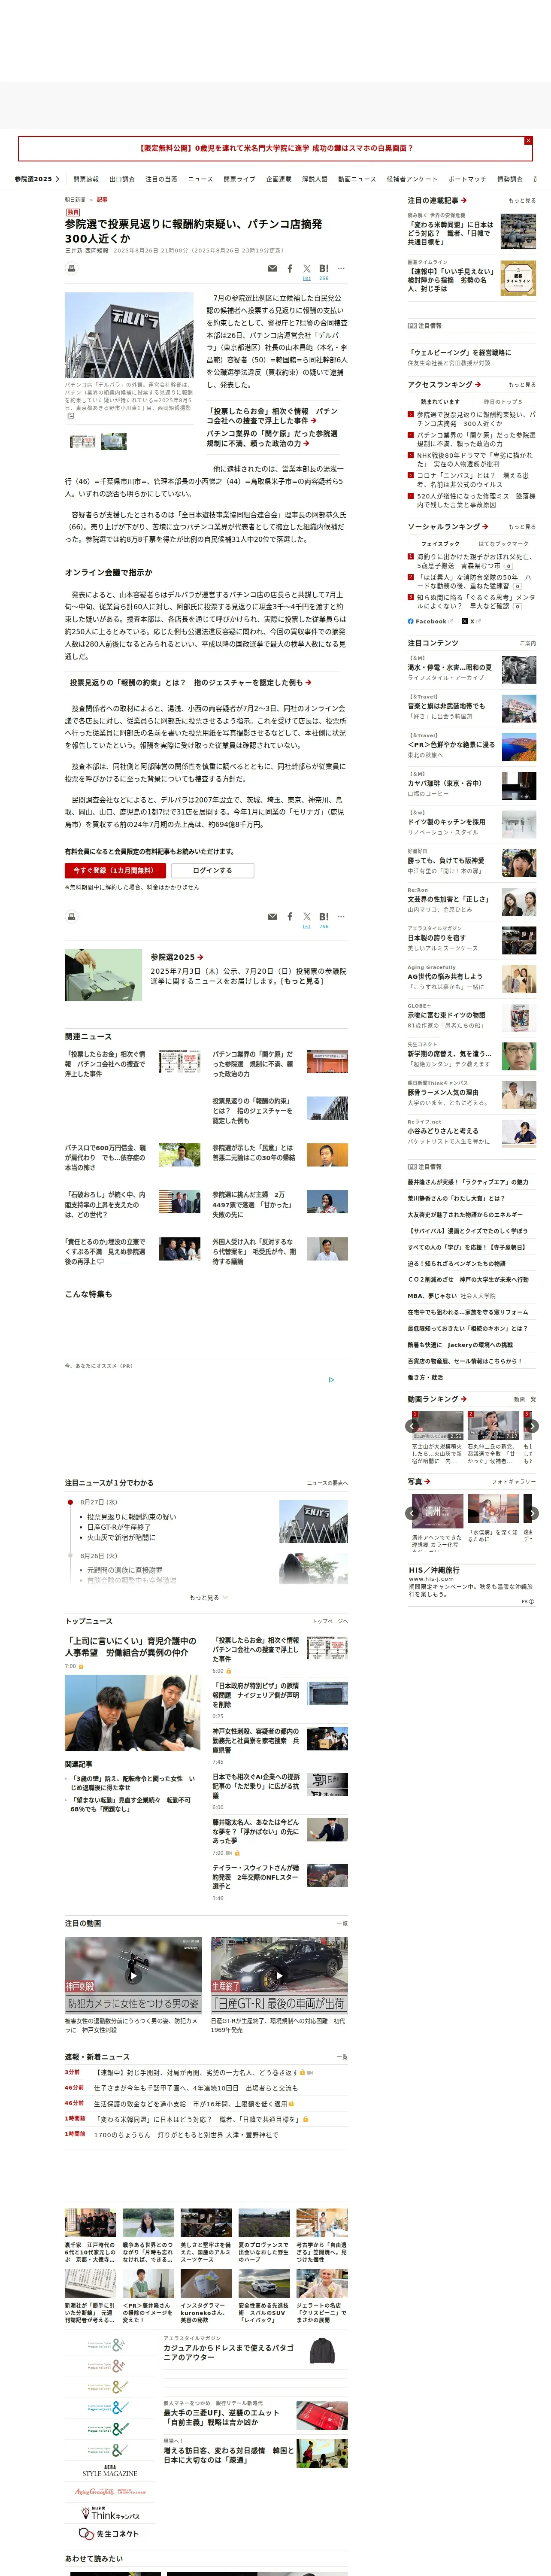Open the 一覧 link beside 注目の動画
Screen dimensions: 551x2576
342,1923
